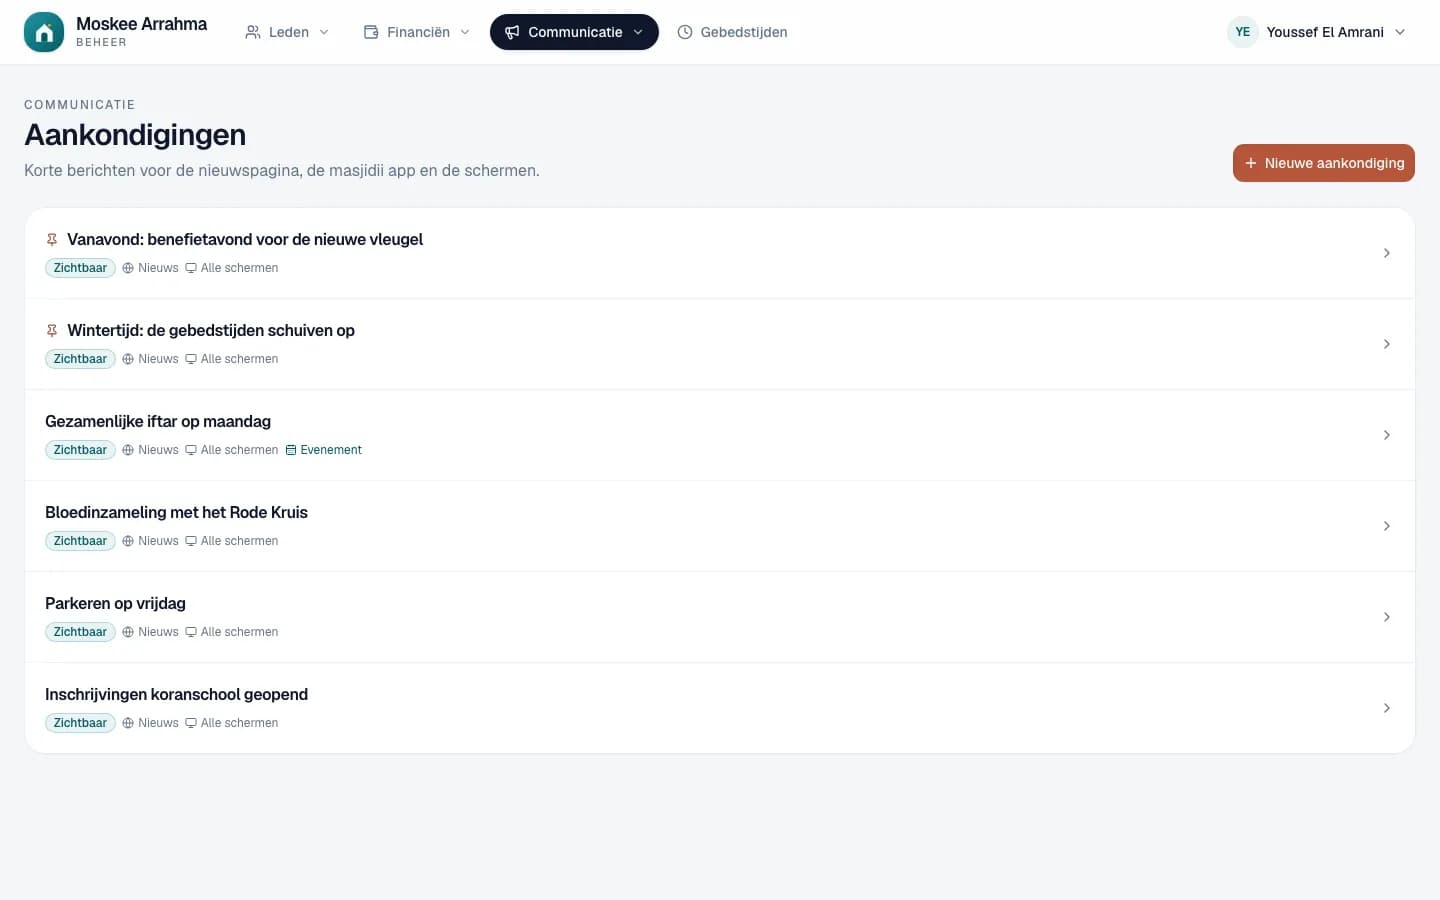1440x900 pixels.
Task: Open announcement 'Vanavond: benefietavond voor de nieuwe vleugel'
Action: 245,240
